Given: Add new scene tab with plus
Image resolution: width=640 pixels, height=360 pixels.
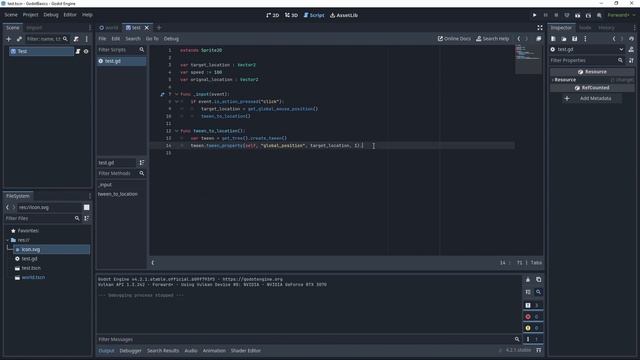Looking at the screenshot, I should [159, 28].
